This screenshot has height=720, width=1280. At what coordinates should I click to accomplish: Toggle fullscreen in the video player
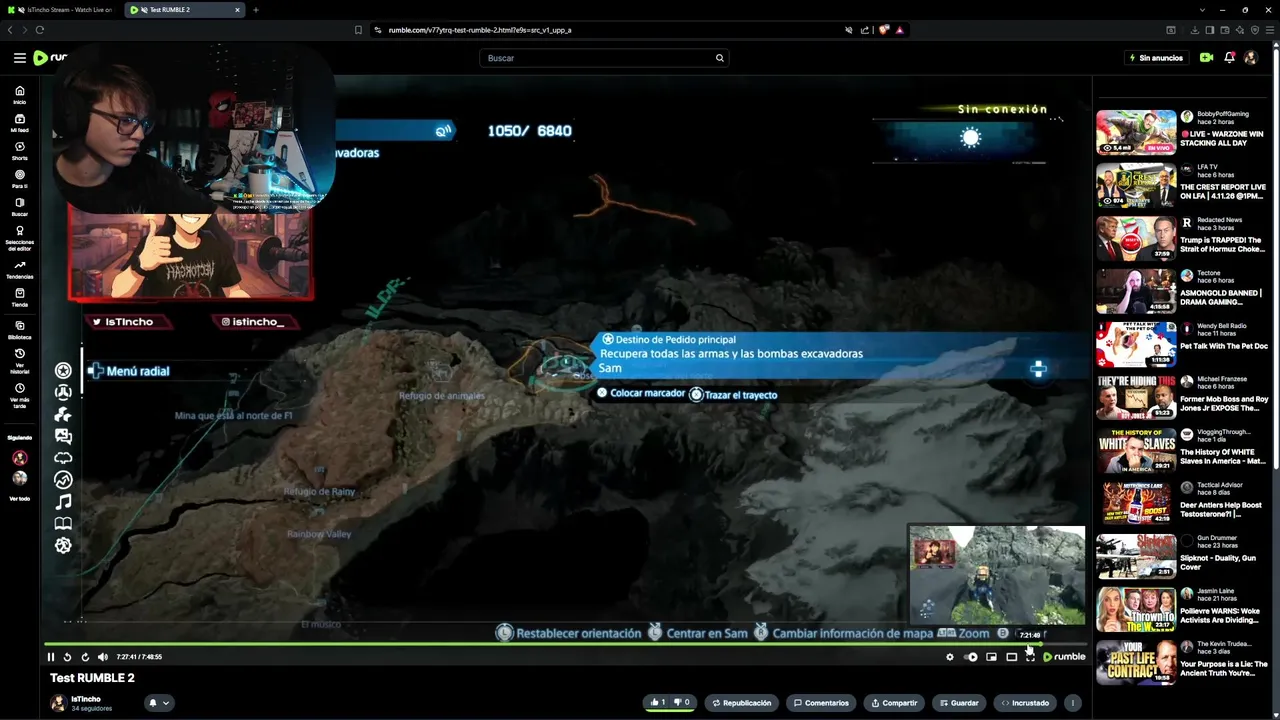(x=1030, y=657)
